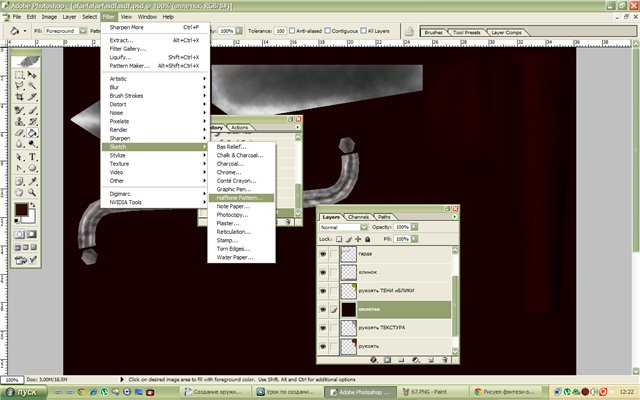Enable the All Layers checkbox

(x=363, y=31)
